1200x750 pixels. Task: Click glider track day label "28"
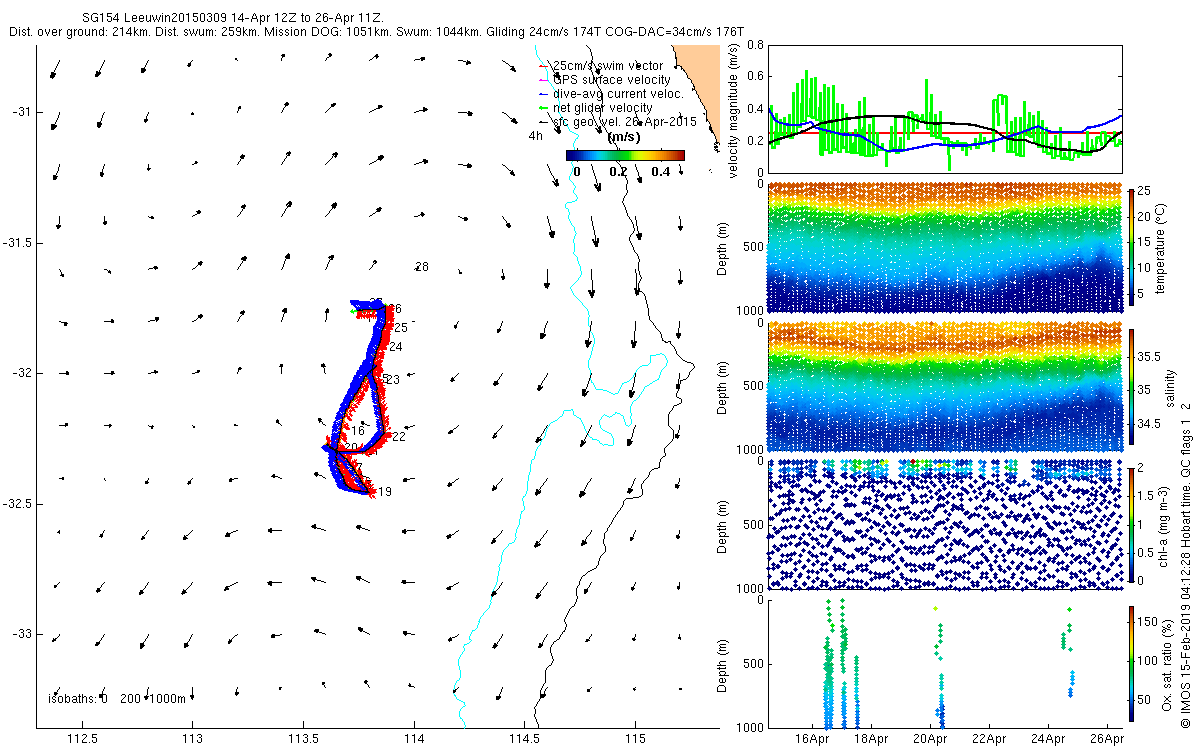pyautogui.click(x=421, y=267)
